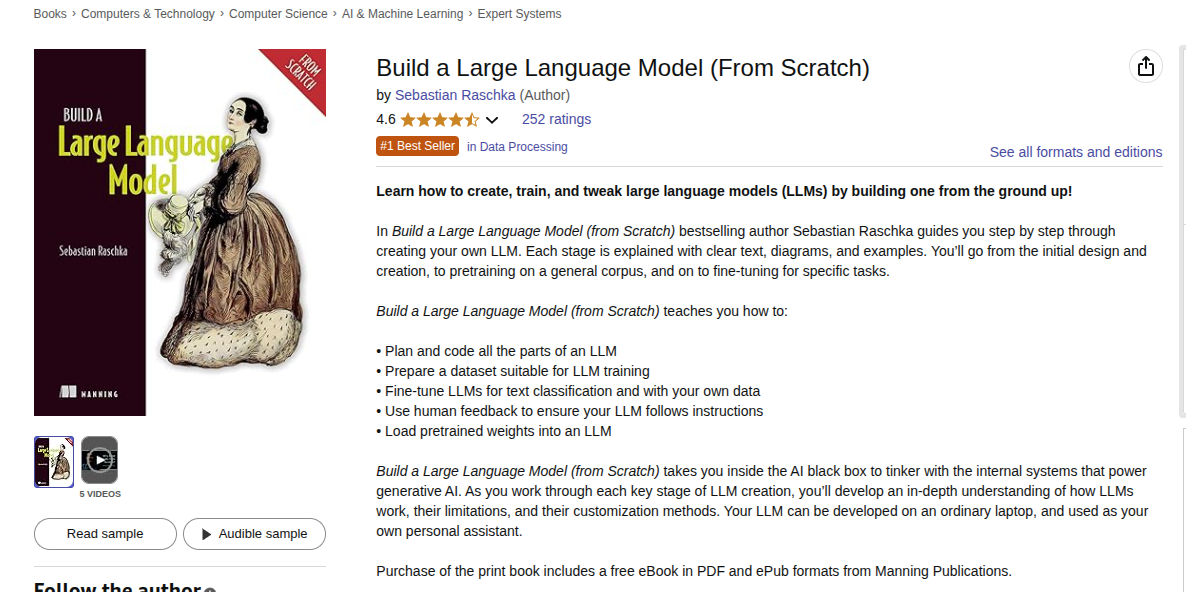
Task: Open Sebastian Raschka author link
Action: (455, 95)
